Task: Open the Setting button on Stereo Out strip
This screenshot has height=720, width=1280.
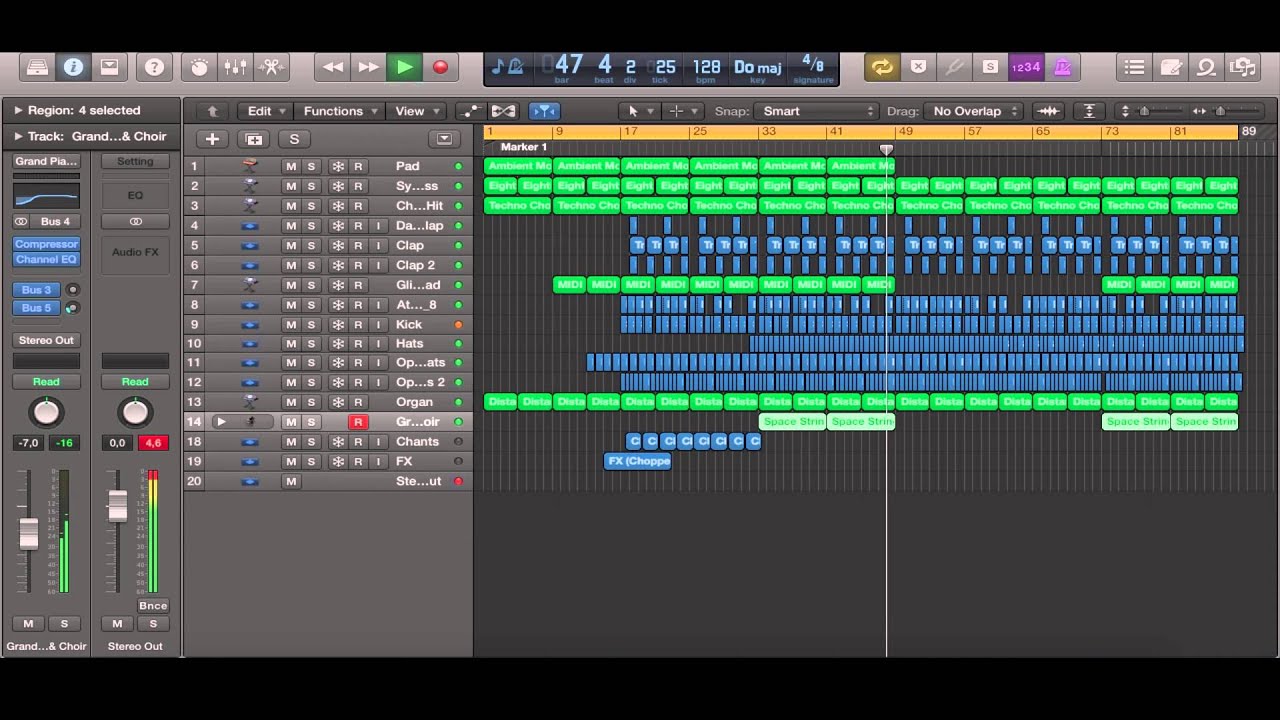Action: (135, 161)
